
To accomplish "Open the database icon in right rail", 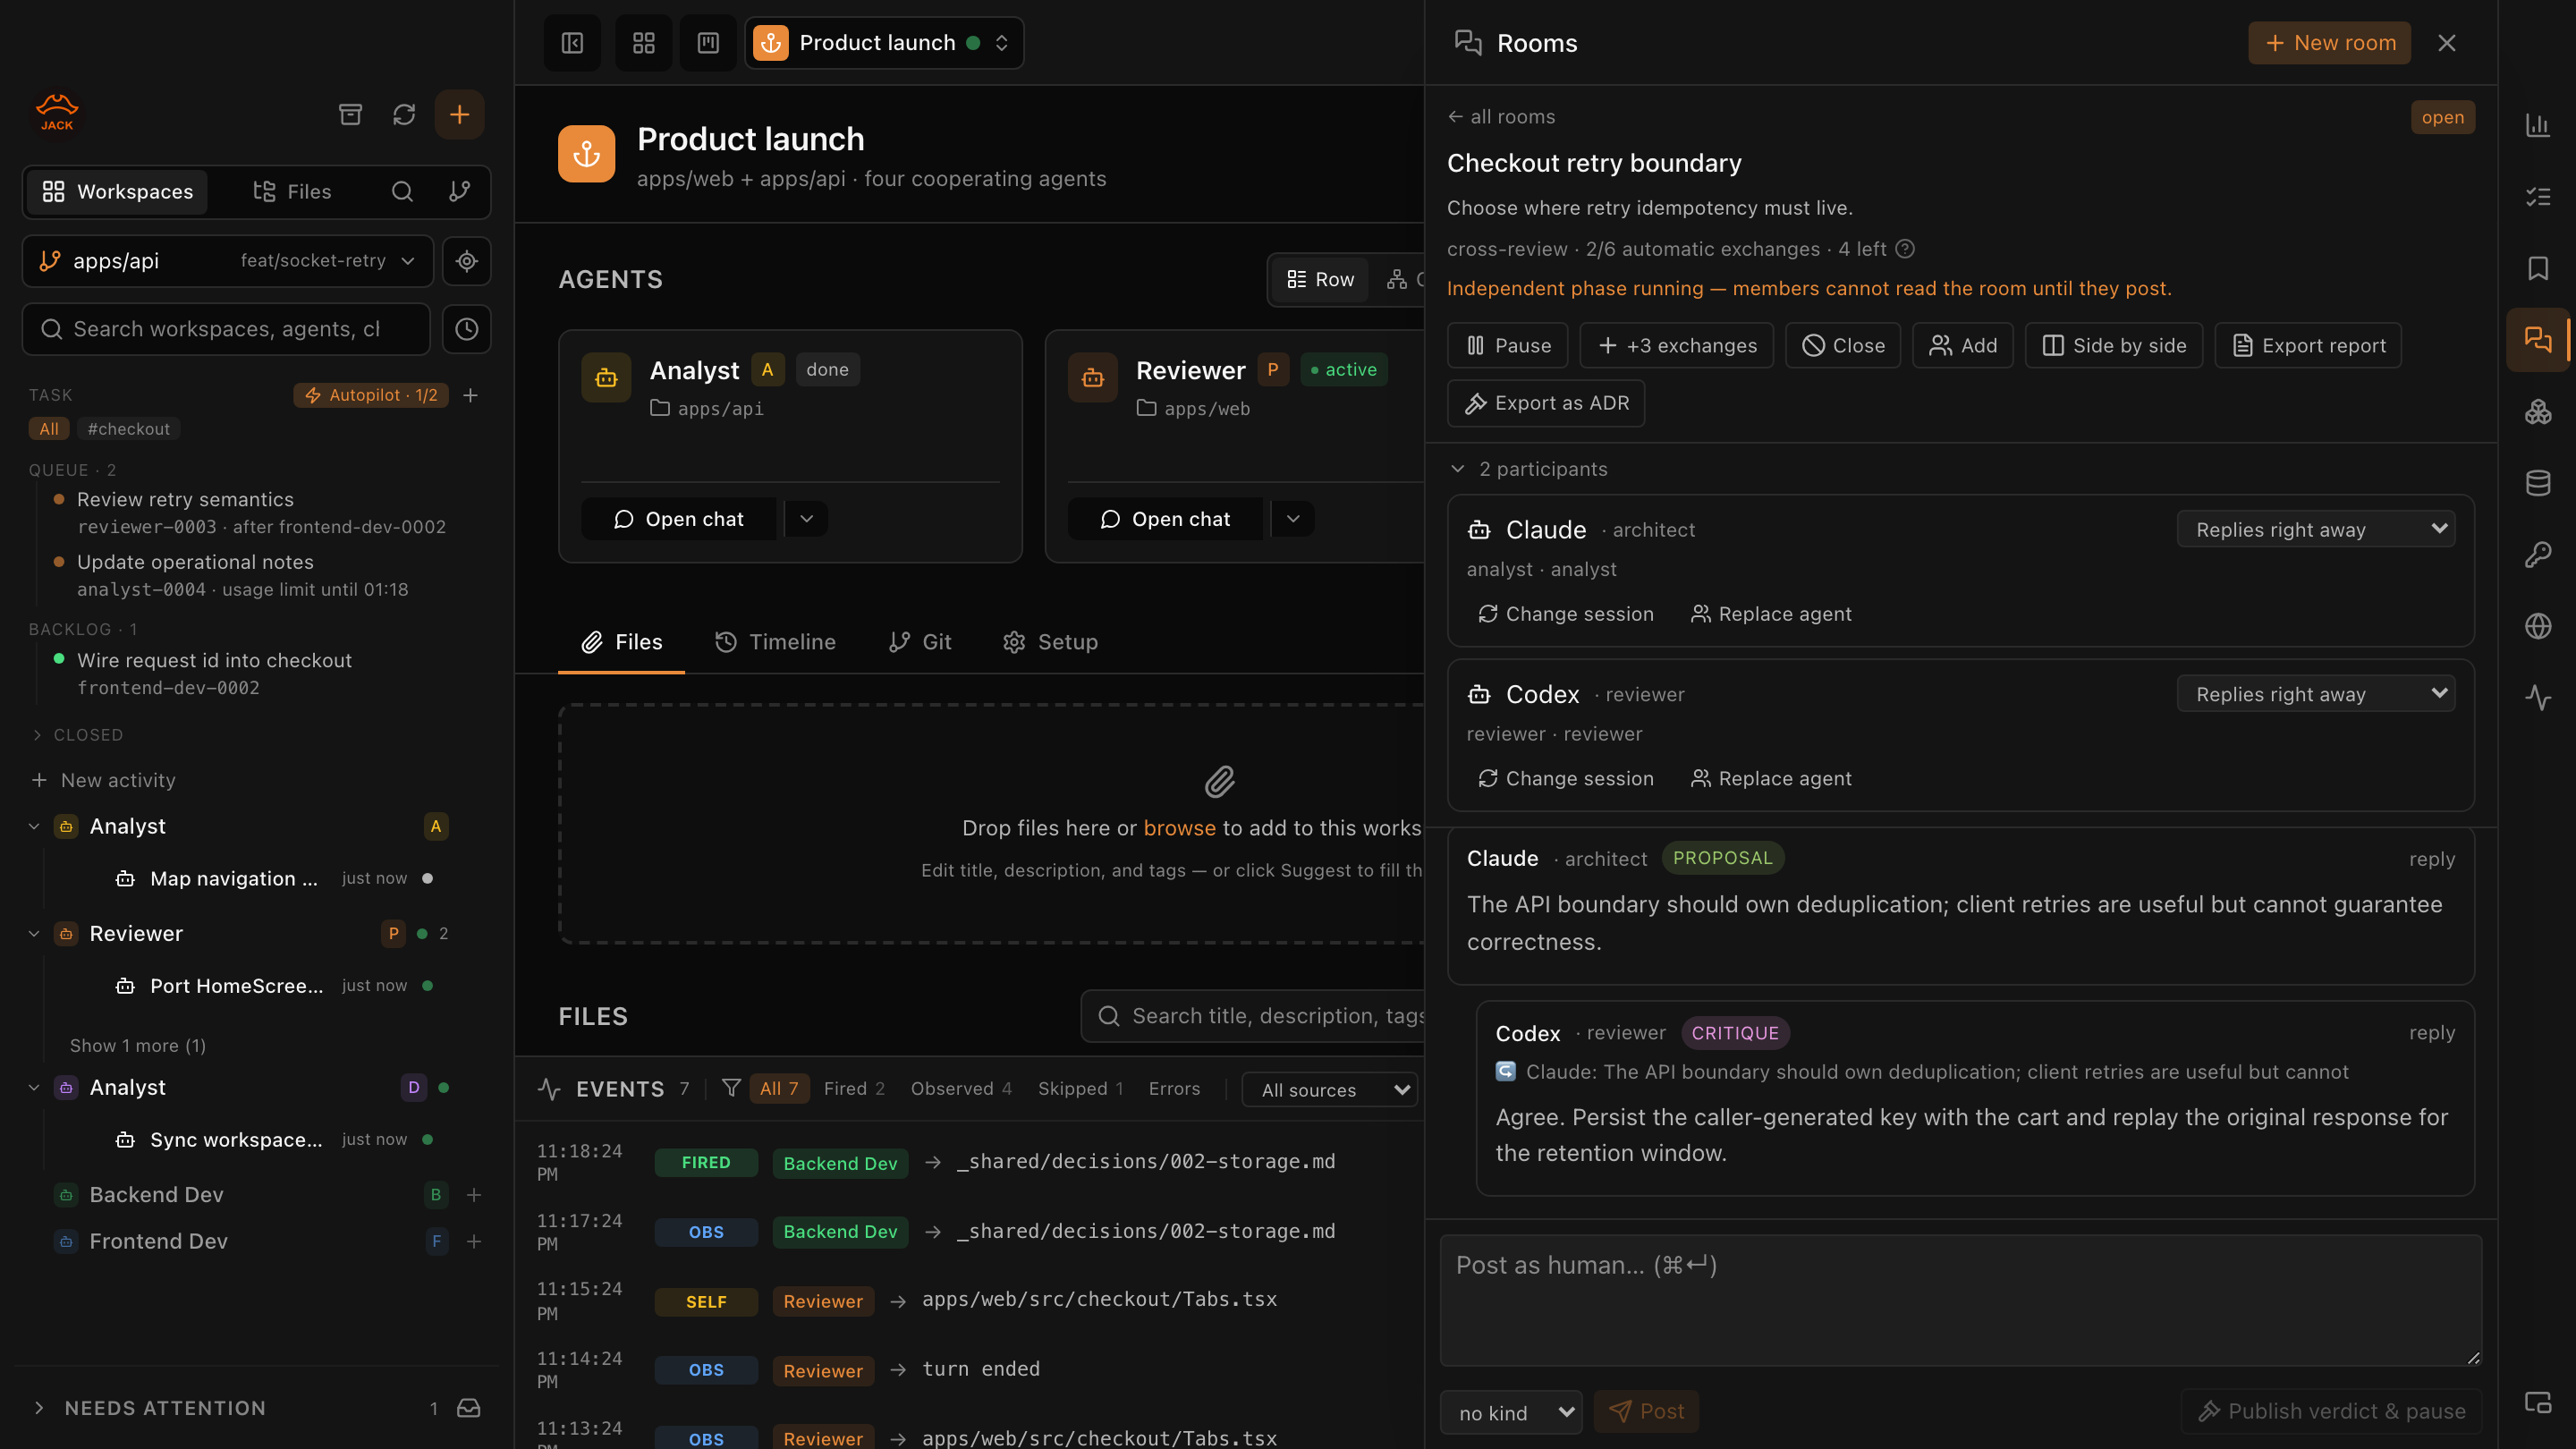I will [2538, 483].
